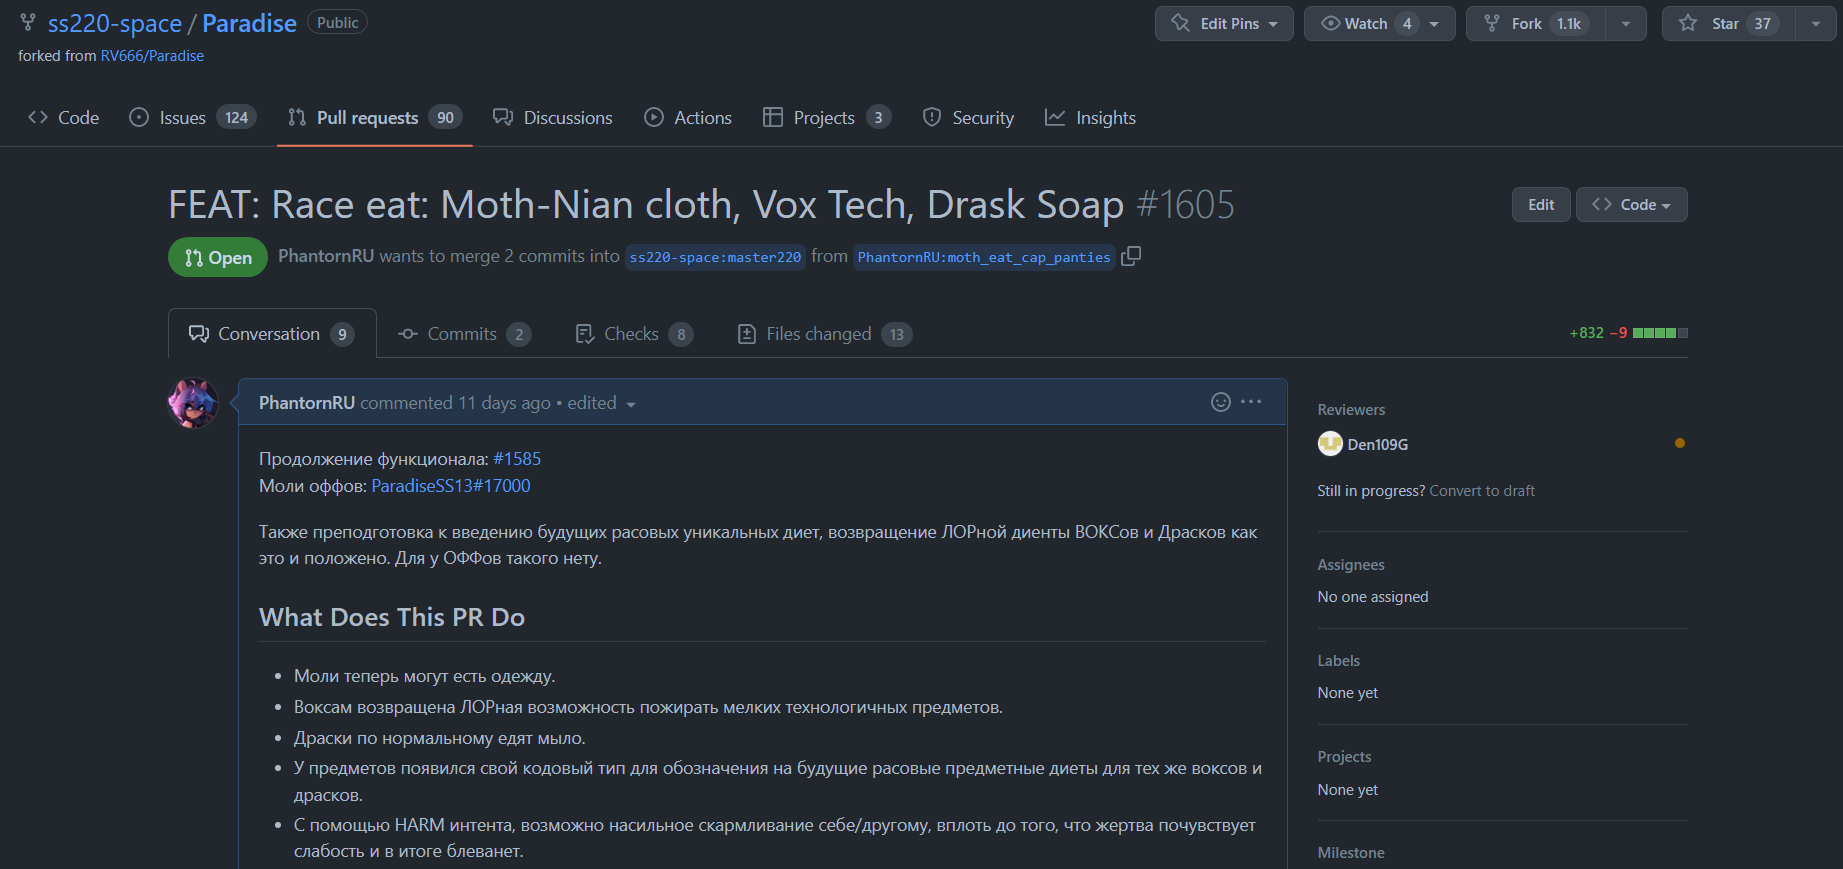Screen dimensions: 1843x869
Task: Switch to the Code tab
Action: tap(64, 118)
